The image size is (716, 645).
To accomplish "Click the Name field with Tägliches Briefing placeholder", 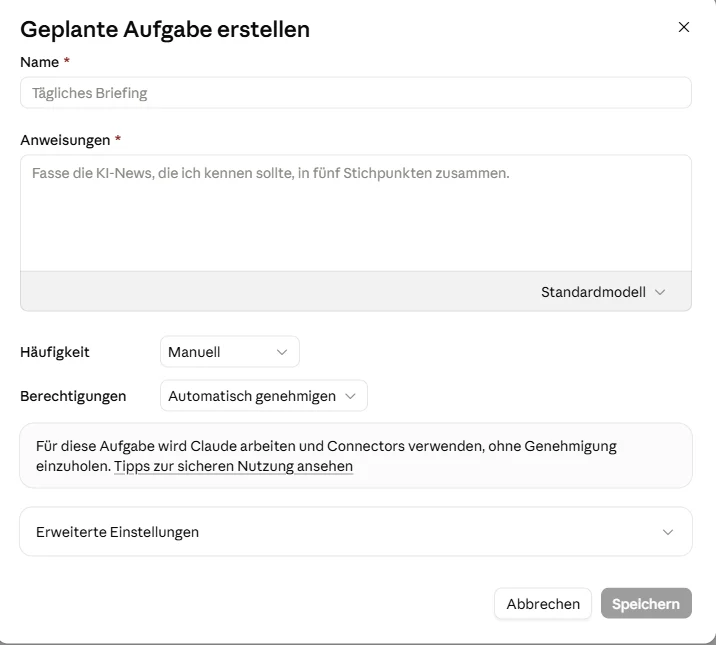I will click(x=356, y=93).
